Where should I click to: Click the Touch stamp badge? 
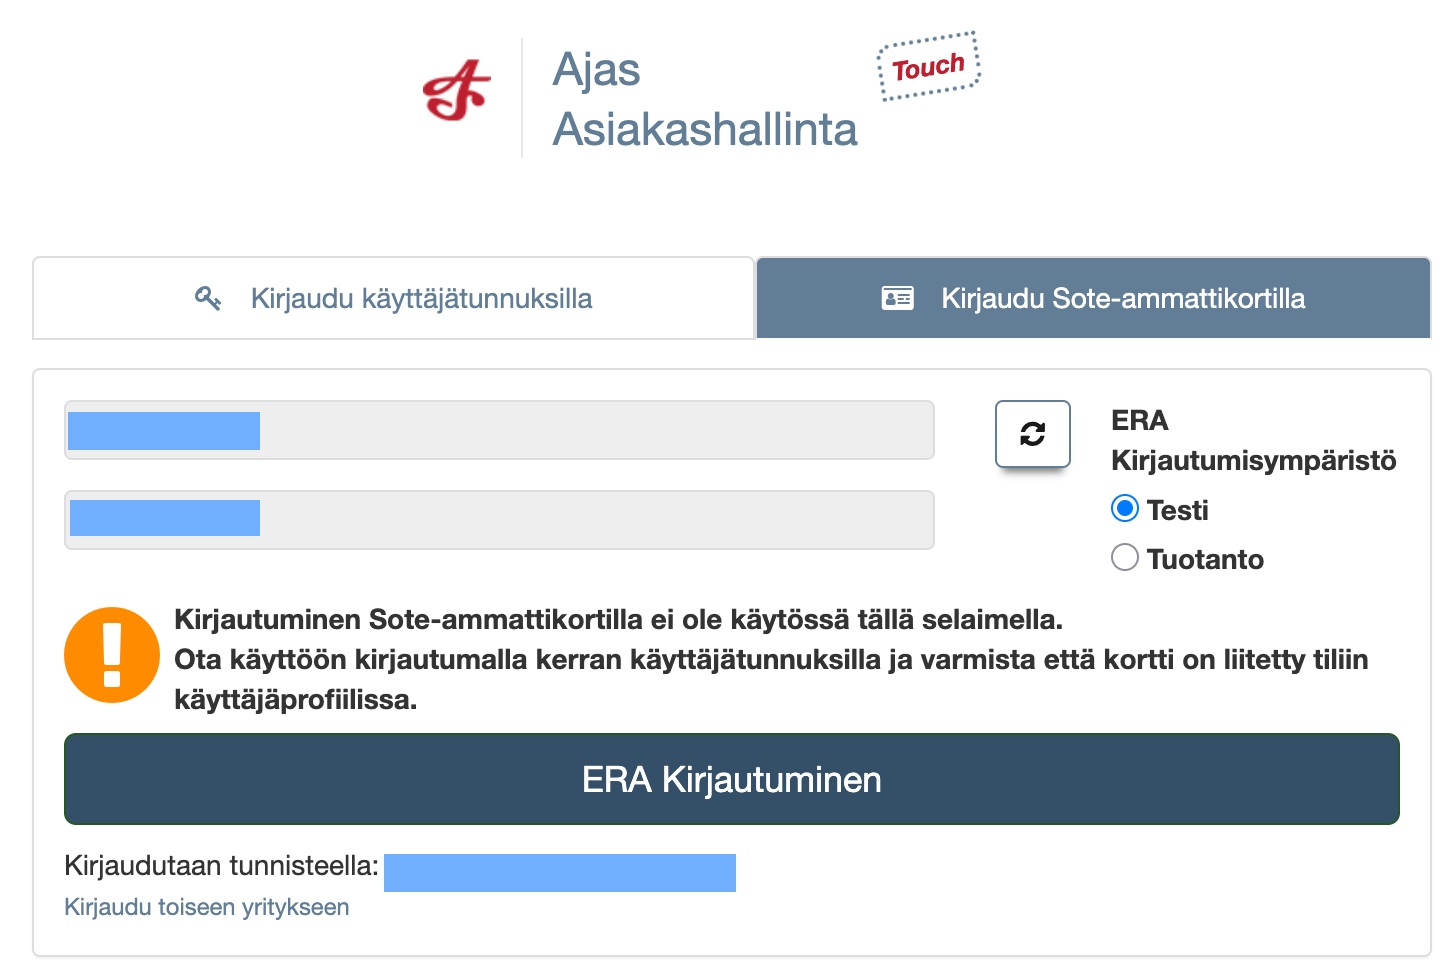(929, 67)
